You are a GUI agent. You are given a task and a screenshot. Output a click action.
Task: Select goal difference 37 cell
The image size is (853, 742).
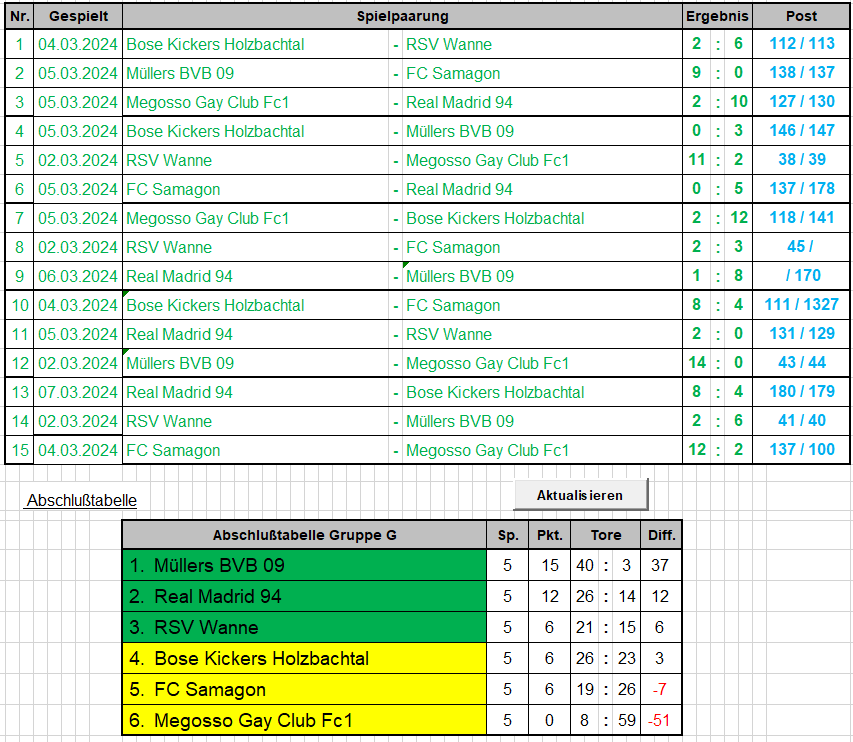pyautogui.click(x=660, y=565)
